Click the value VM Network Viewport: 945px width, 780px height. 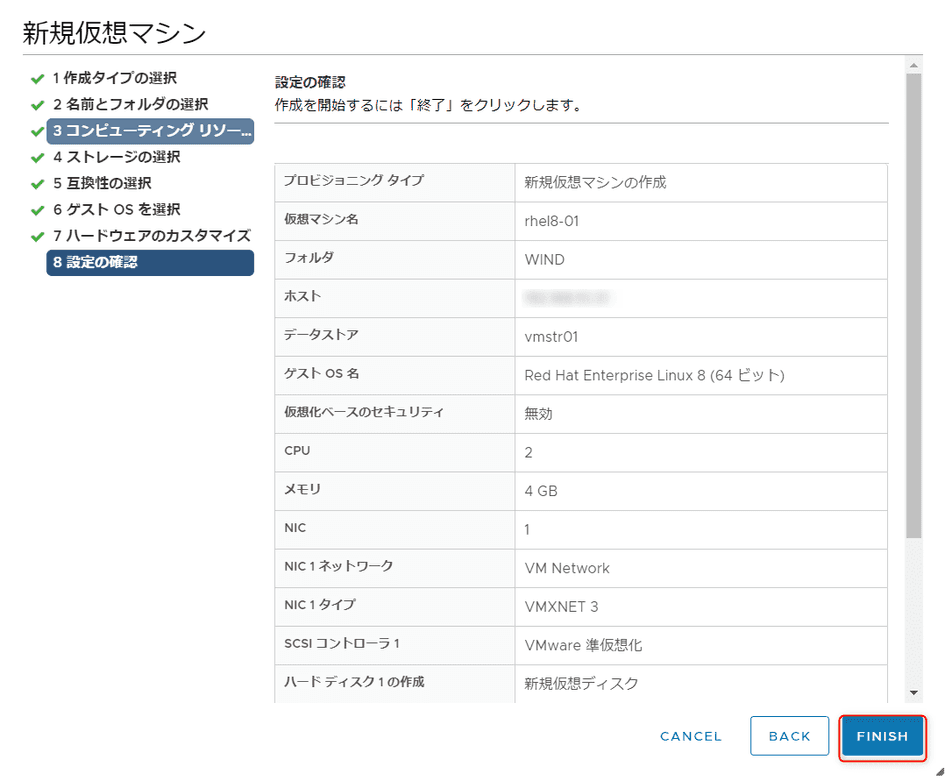tap(567, 568)
